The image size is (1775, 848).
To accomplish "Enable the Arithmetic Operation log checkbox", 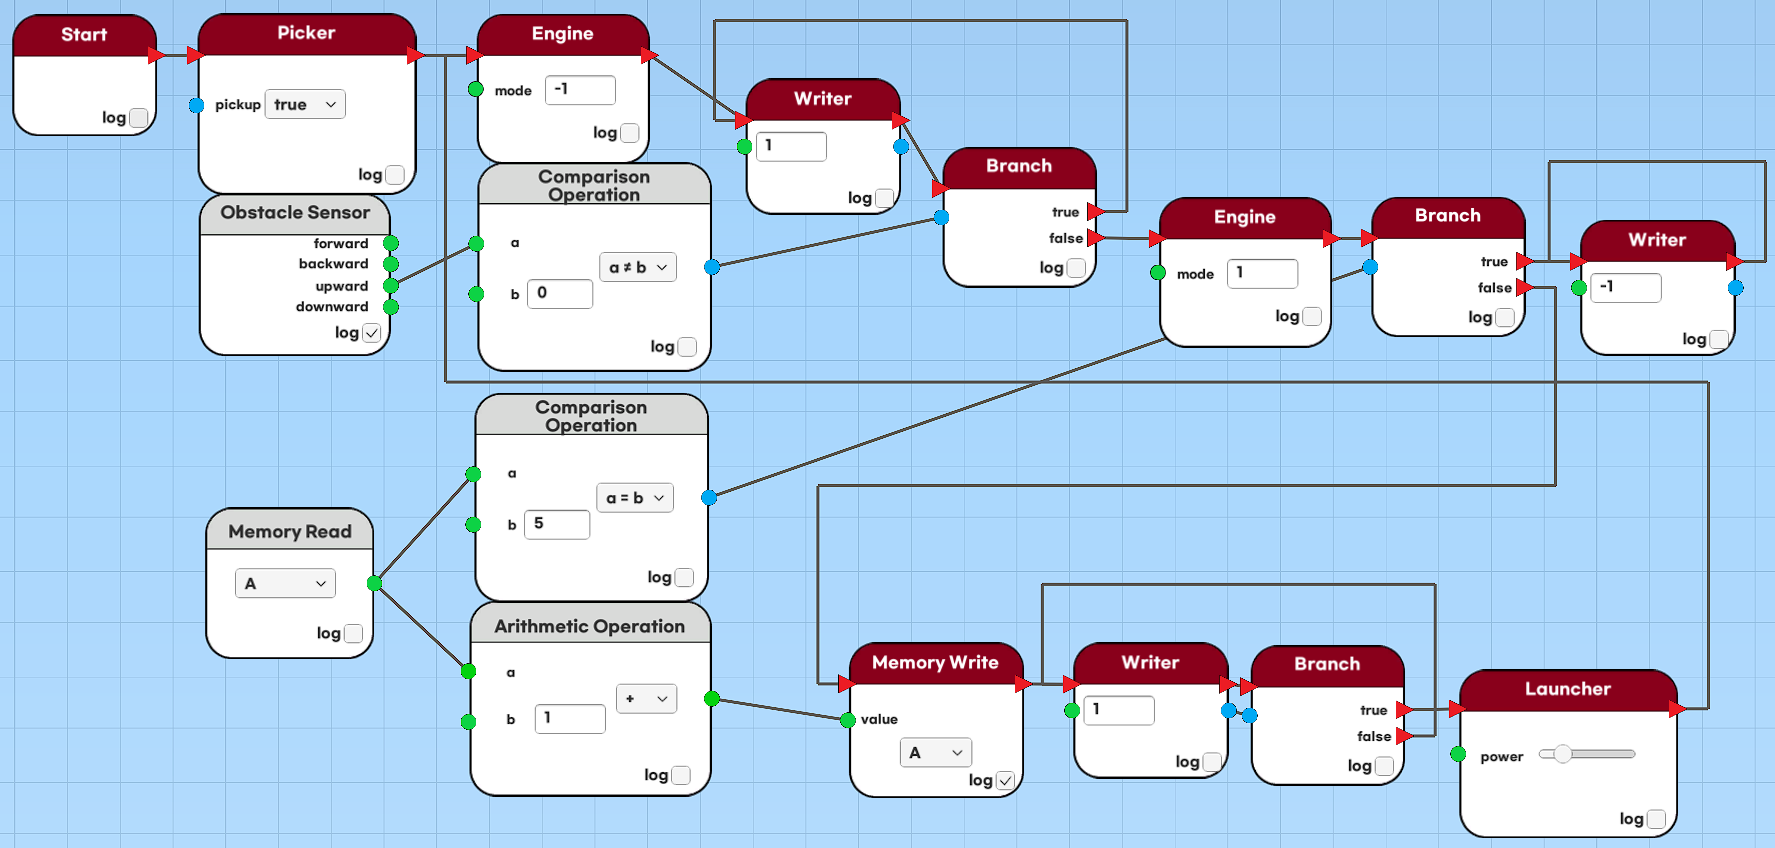I will pos(681,775).
